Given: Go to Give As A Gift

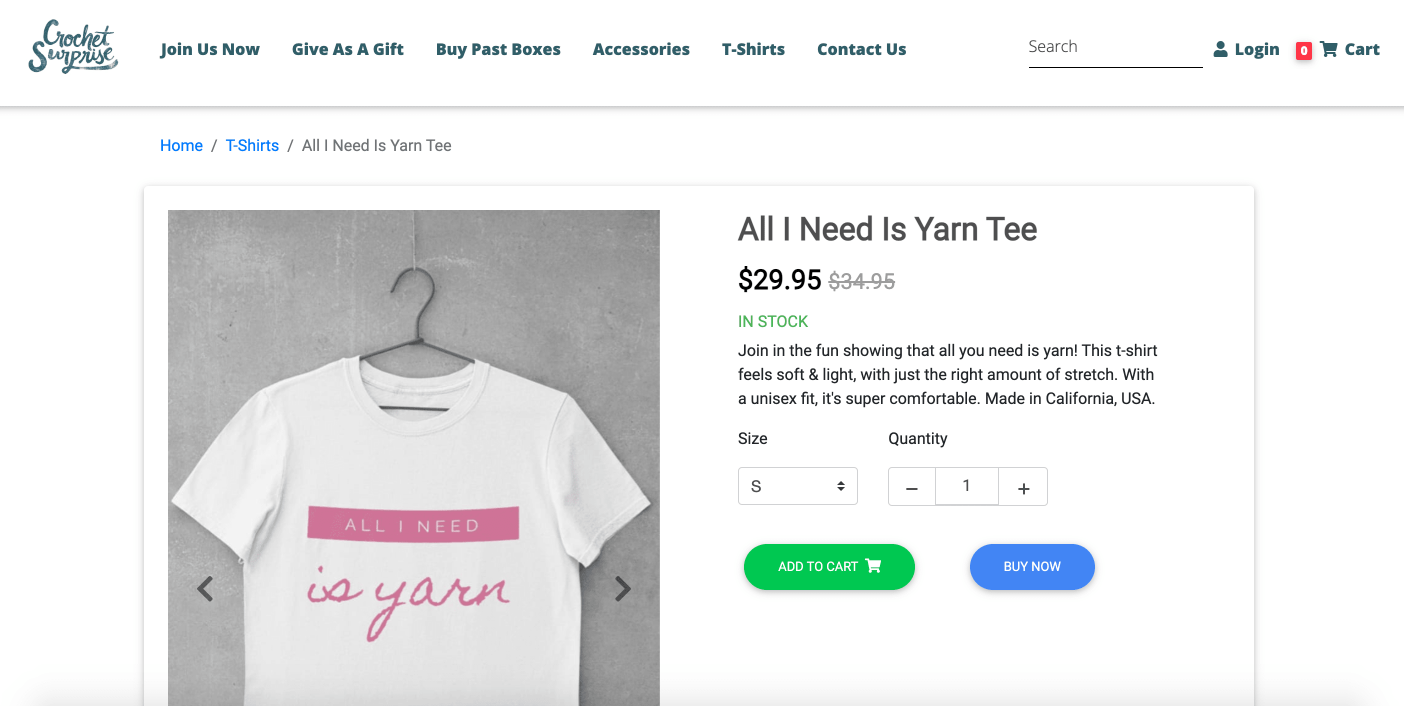Looking at the screenshot, I should pos(348,49).
